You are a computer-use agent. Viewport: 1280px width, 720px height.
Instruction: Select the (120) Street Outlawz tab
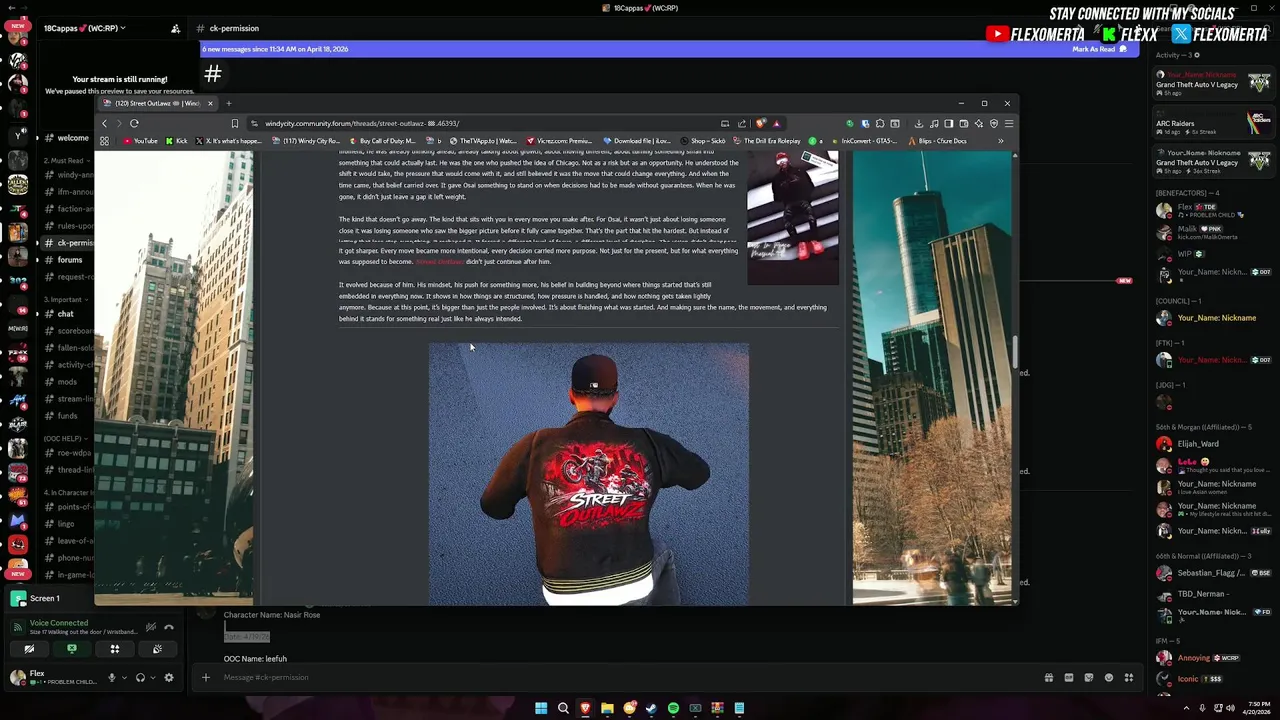(157, 103)
